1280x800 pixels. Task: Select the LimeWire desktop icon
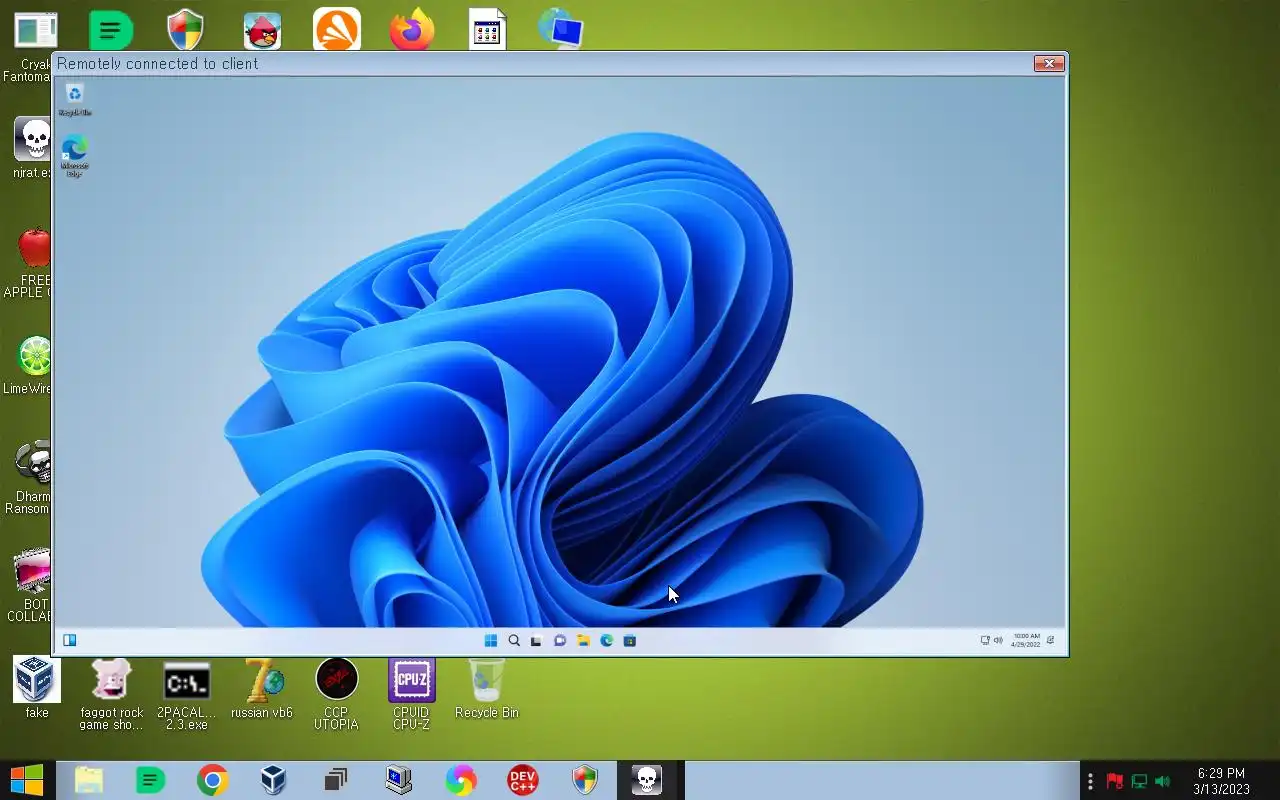pos(28,365)
